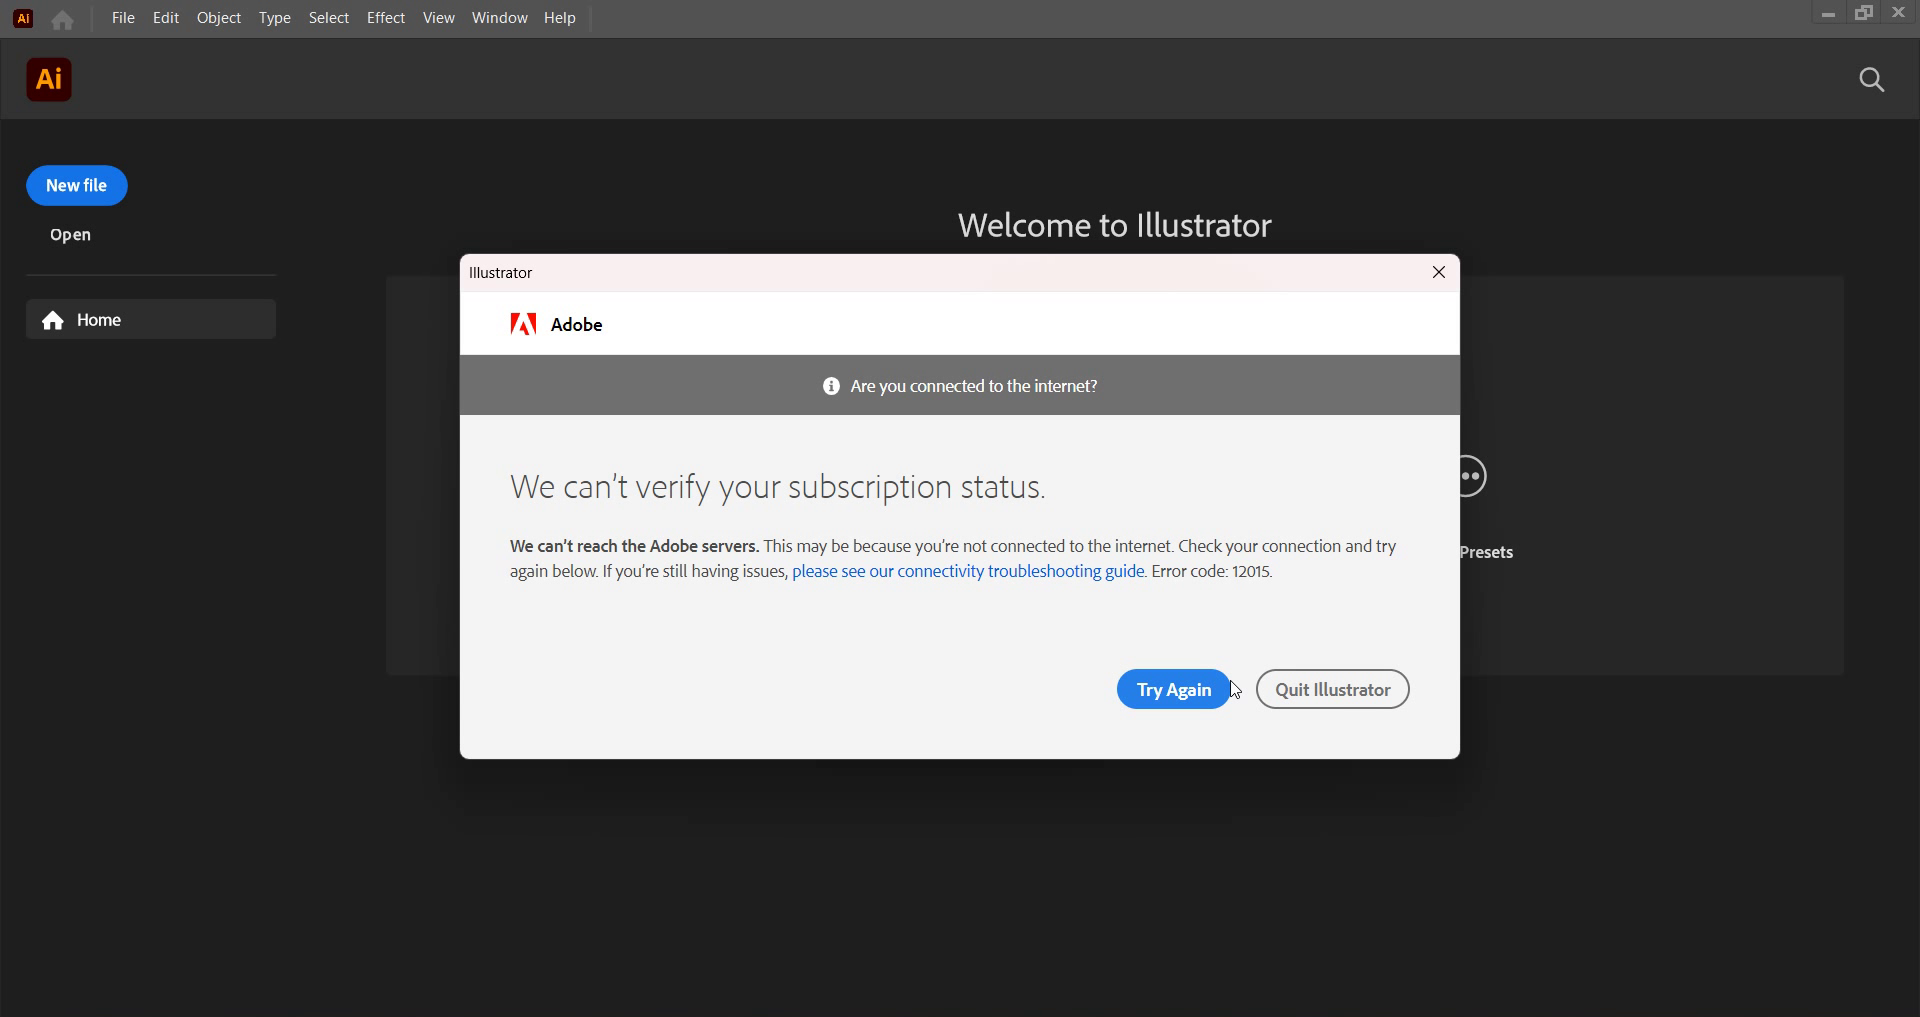
Task: Click the Try Again button
Action: pyautogui.click(x=1172, y=690)
